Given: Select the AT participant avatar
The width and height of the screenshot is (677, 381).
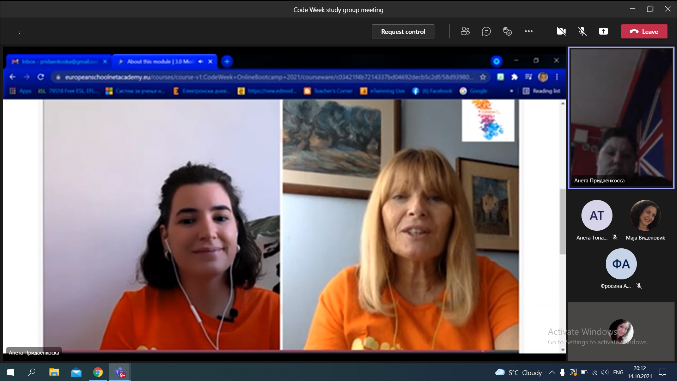Looking at the screenshot, I should coord(597,215).
